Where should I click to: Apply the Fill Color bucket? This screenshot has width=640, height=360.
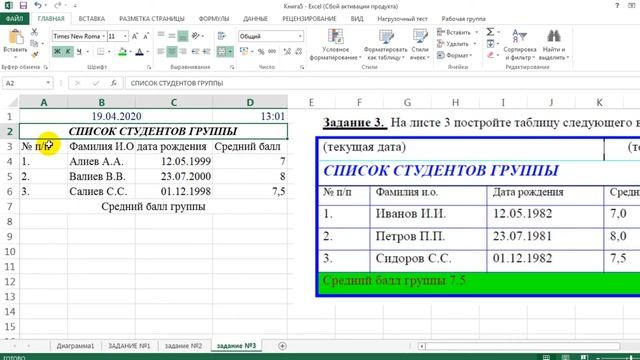(x=122, y=52)
